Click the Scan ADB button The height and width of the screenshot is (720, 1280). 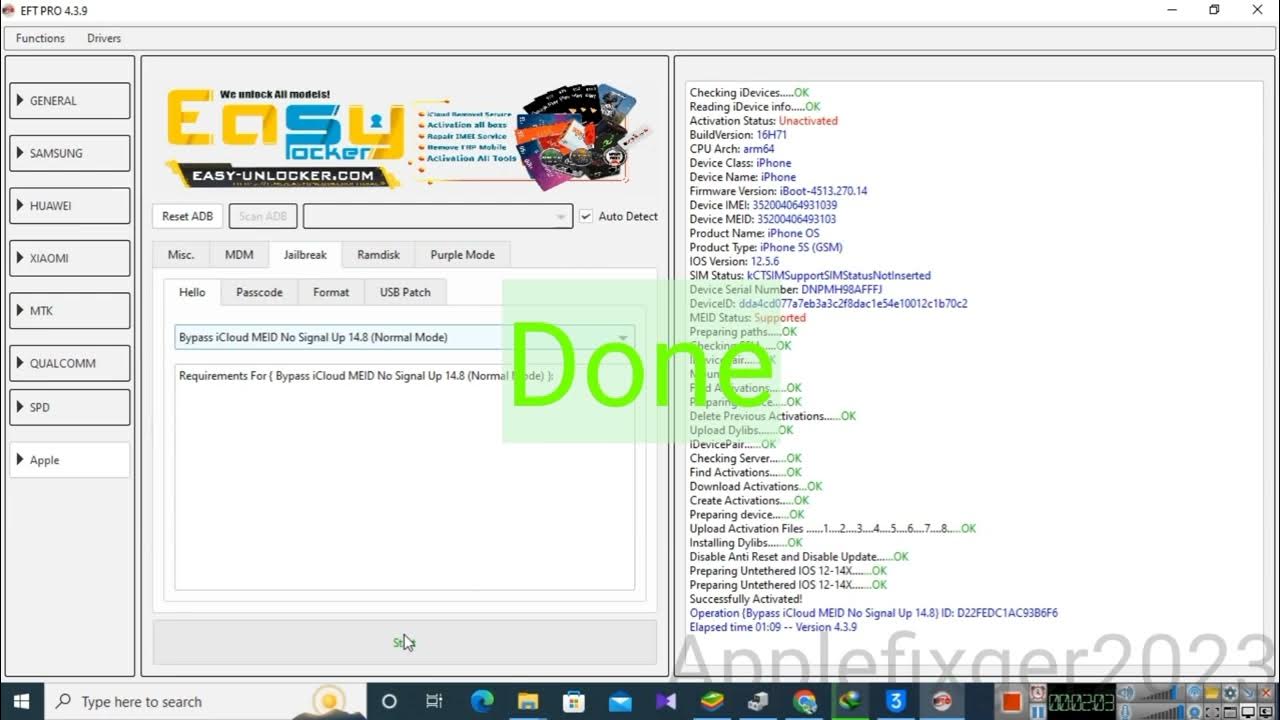[x=263, y=216]
